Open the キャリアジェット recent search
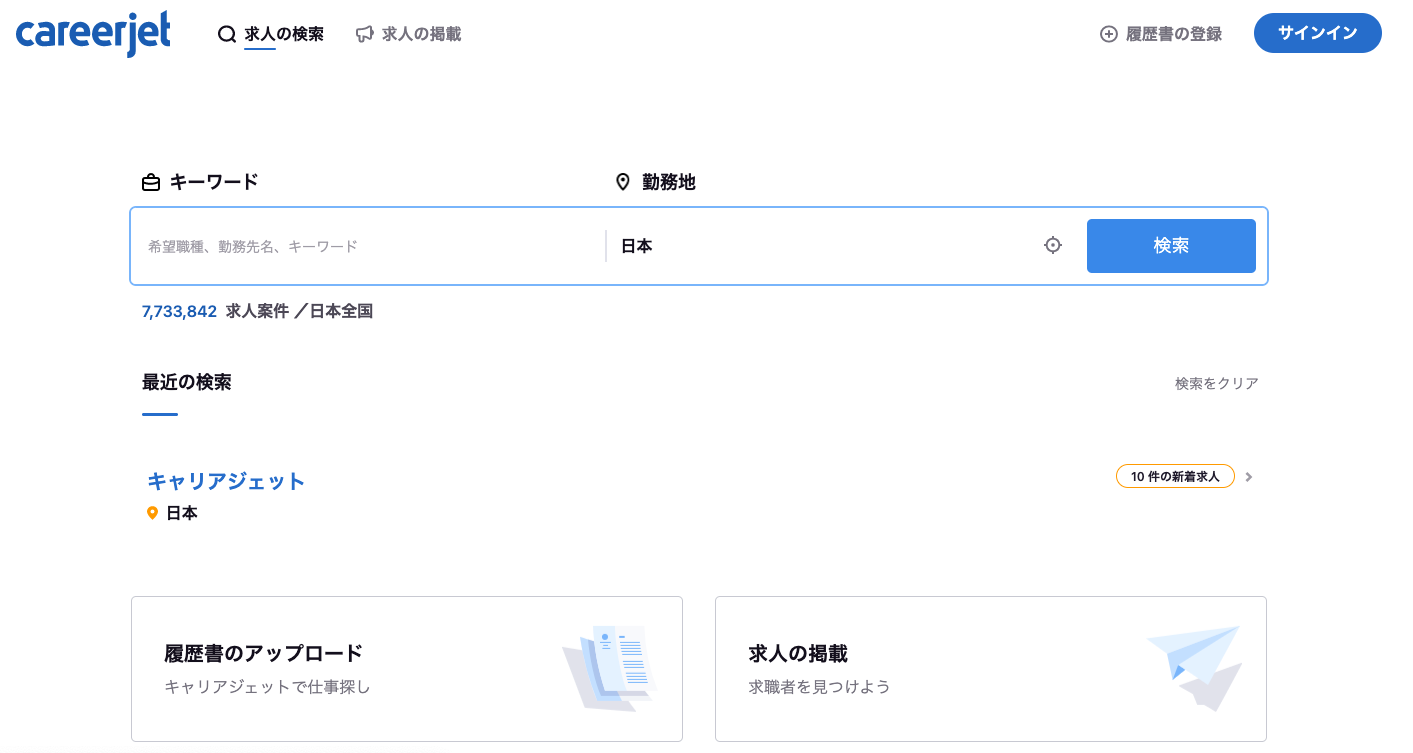1413x753 pixels. coord(226,481)
